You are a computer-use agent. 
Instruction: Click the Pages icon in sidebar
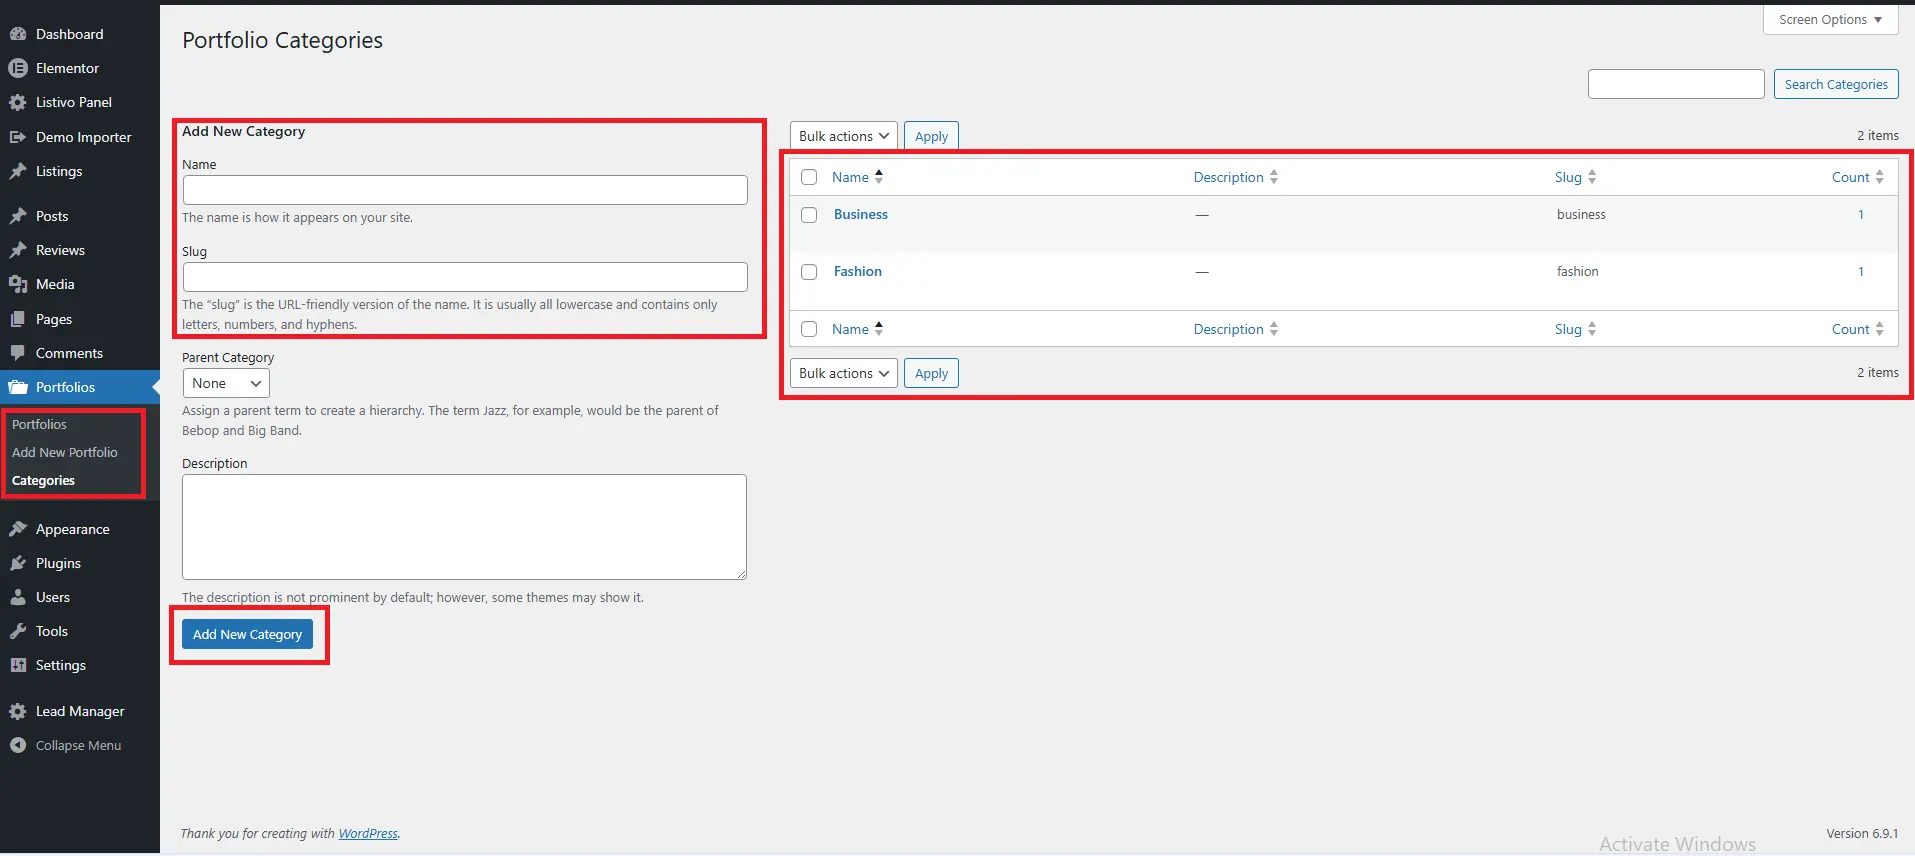point(17,319)
